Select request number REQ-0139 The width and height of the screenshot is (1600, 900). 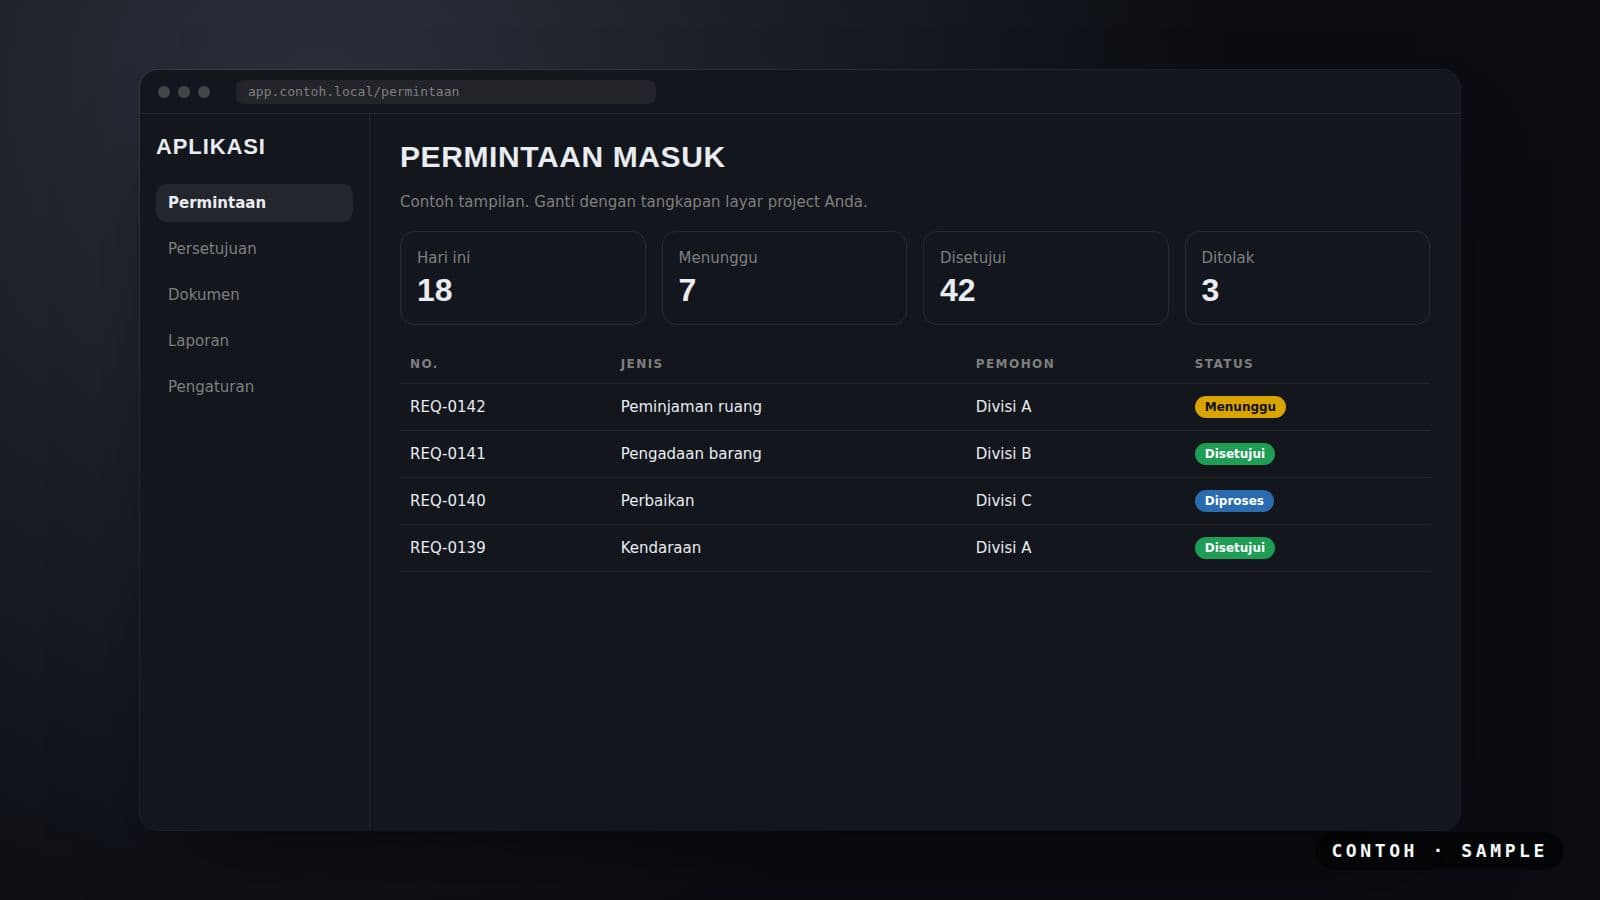pyautogui.click(x=448, y=548)
